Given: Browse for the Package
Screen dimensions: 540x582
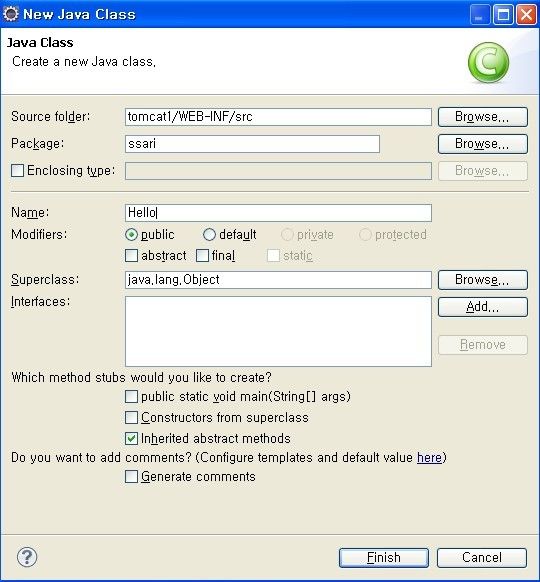Looking at the screenshot, I should [x=482, y=144].
